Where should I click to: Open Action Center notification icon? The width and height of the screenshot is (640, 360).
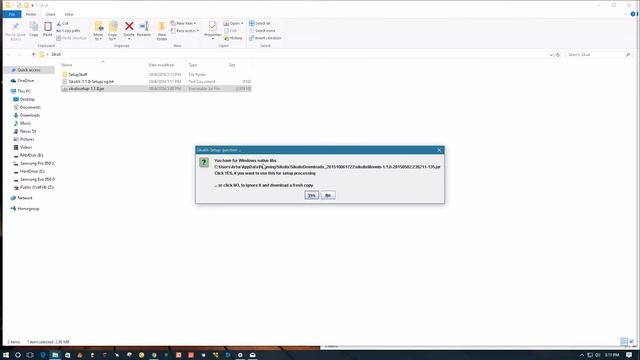629,355
